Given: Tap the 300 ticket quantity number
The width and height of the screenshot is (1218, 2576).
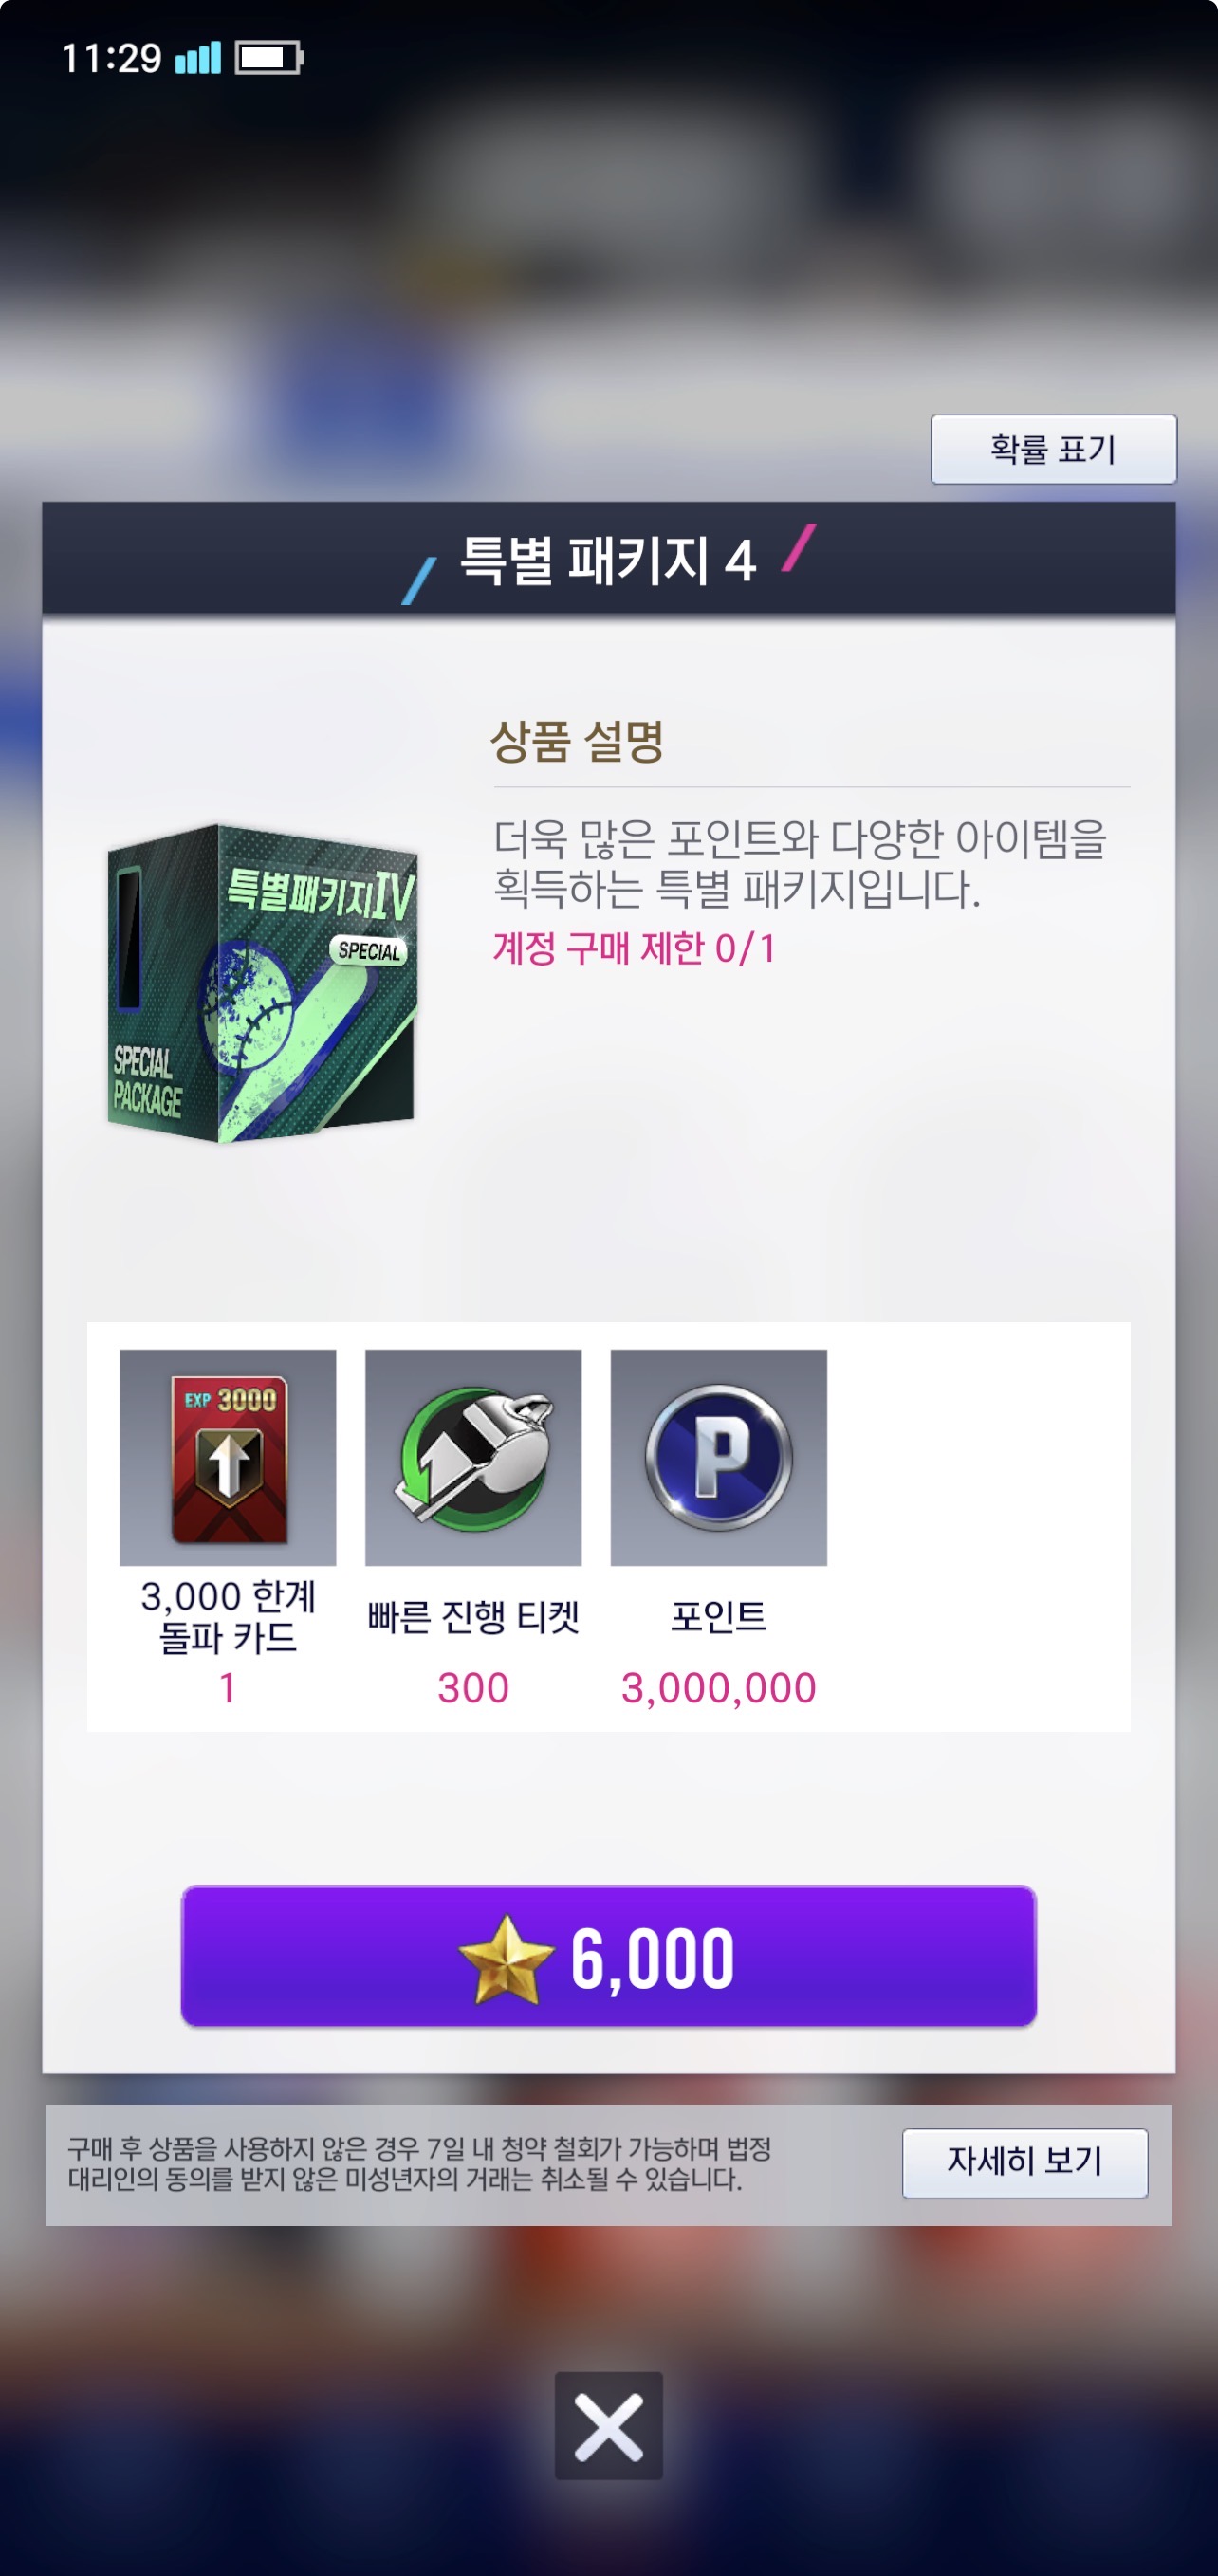Looking at the screenshot, I should point(473,1688).
